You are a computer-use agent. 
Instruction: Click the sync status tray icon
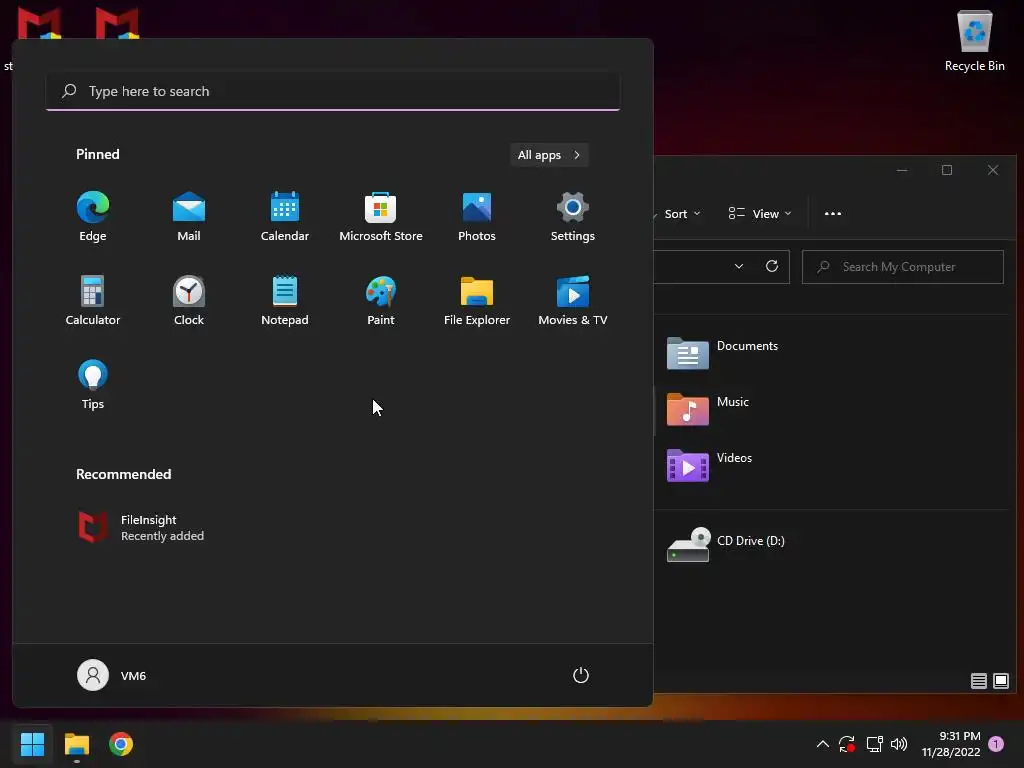point(847,744)
